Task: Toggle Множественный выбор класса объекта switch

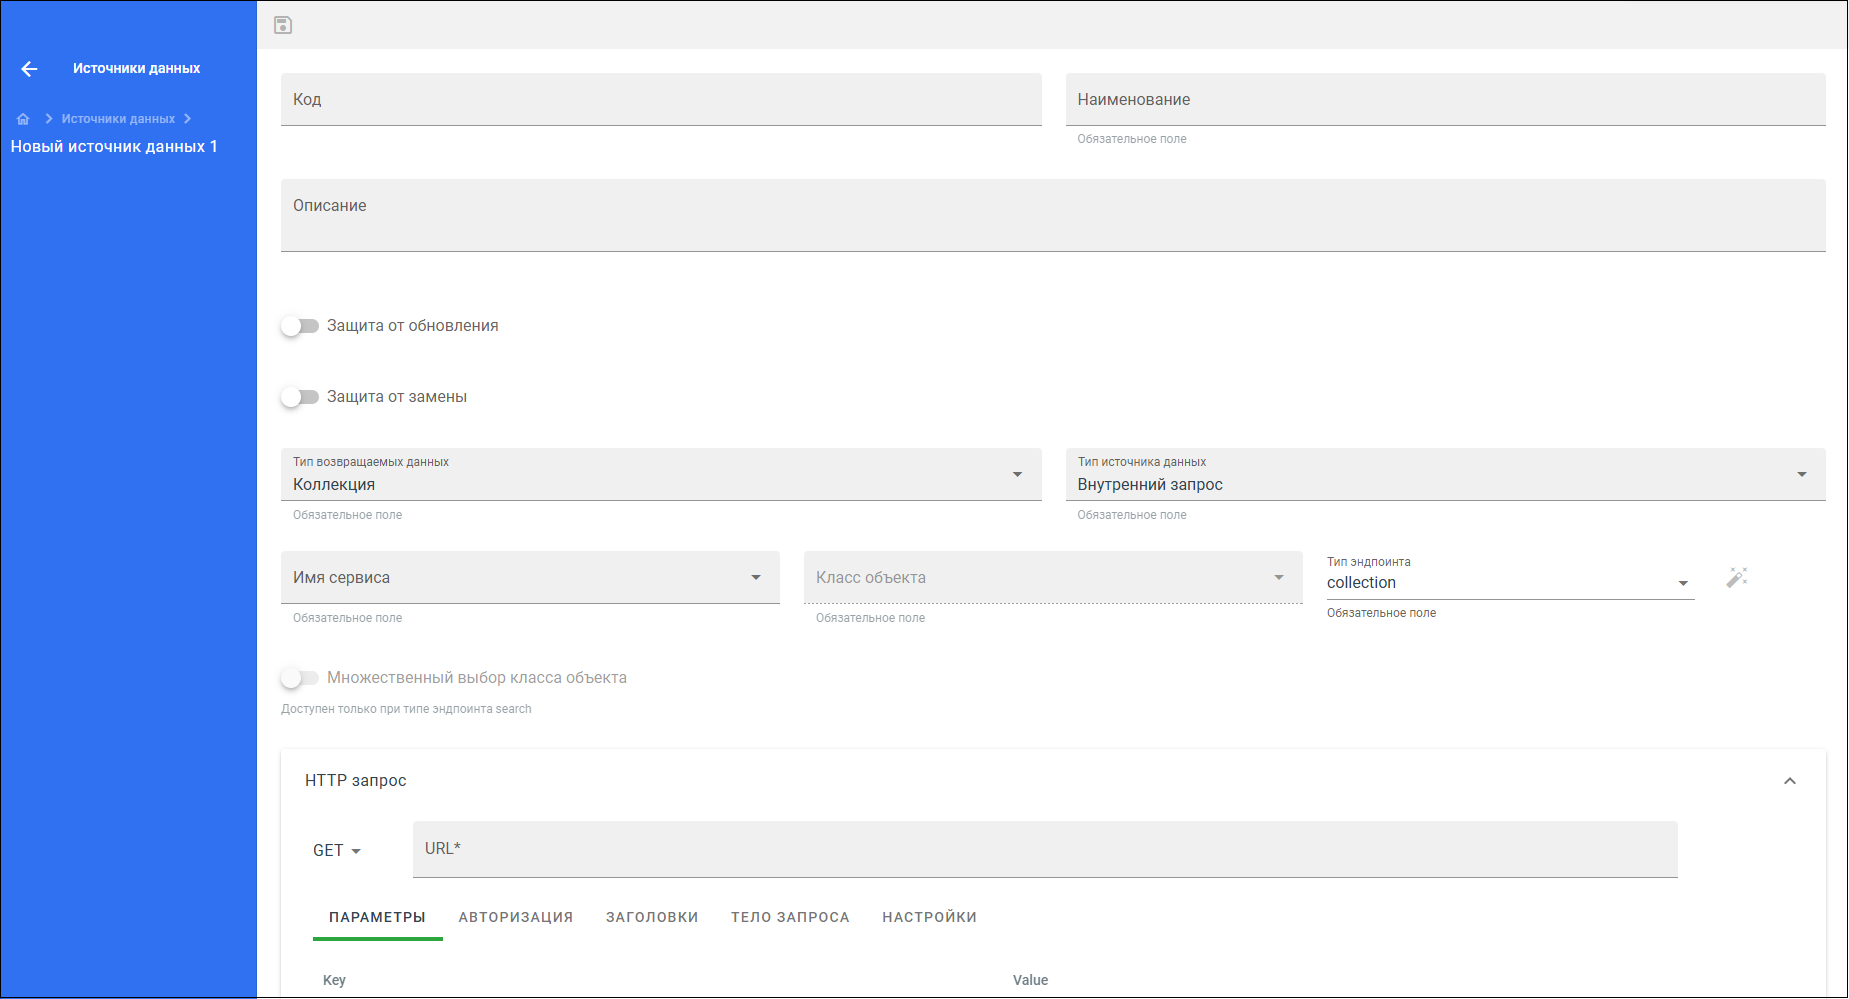Action: point(299,678)
